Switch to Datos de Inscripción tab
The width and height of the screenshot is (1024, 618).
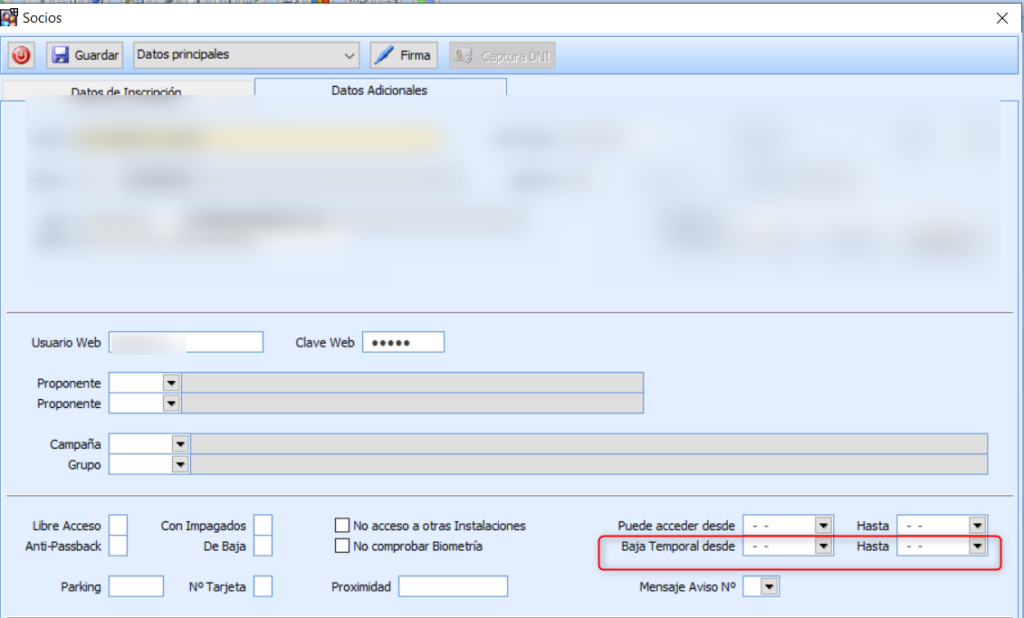[127, 92]
